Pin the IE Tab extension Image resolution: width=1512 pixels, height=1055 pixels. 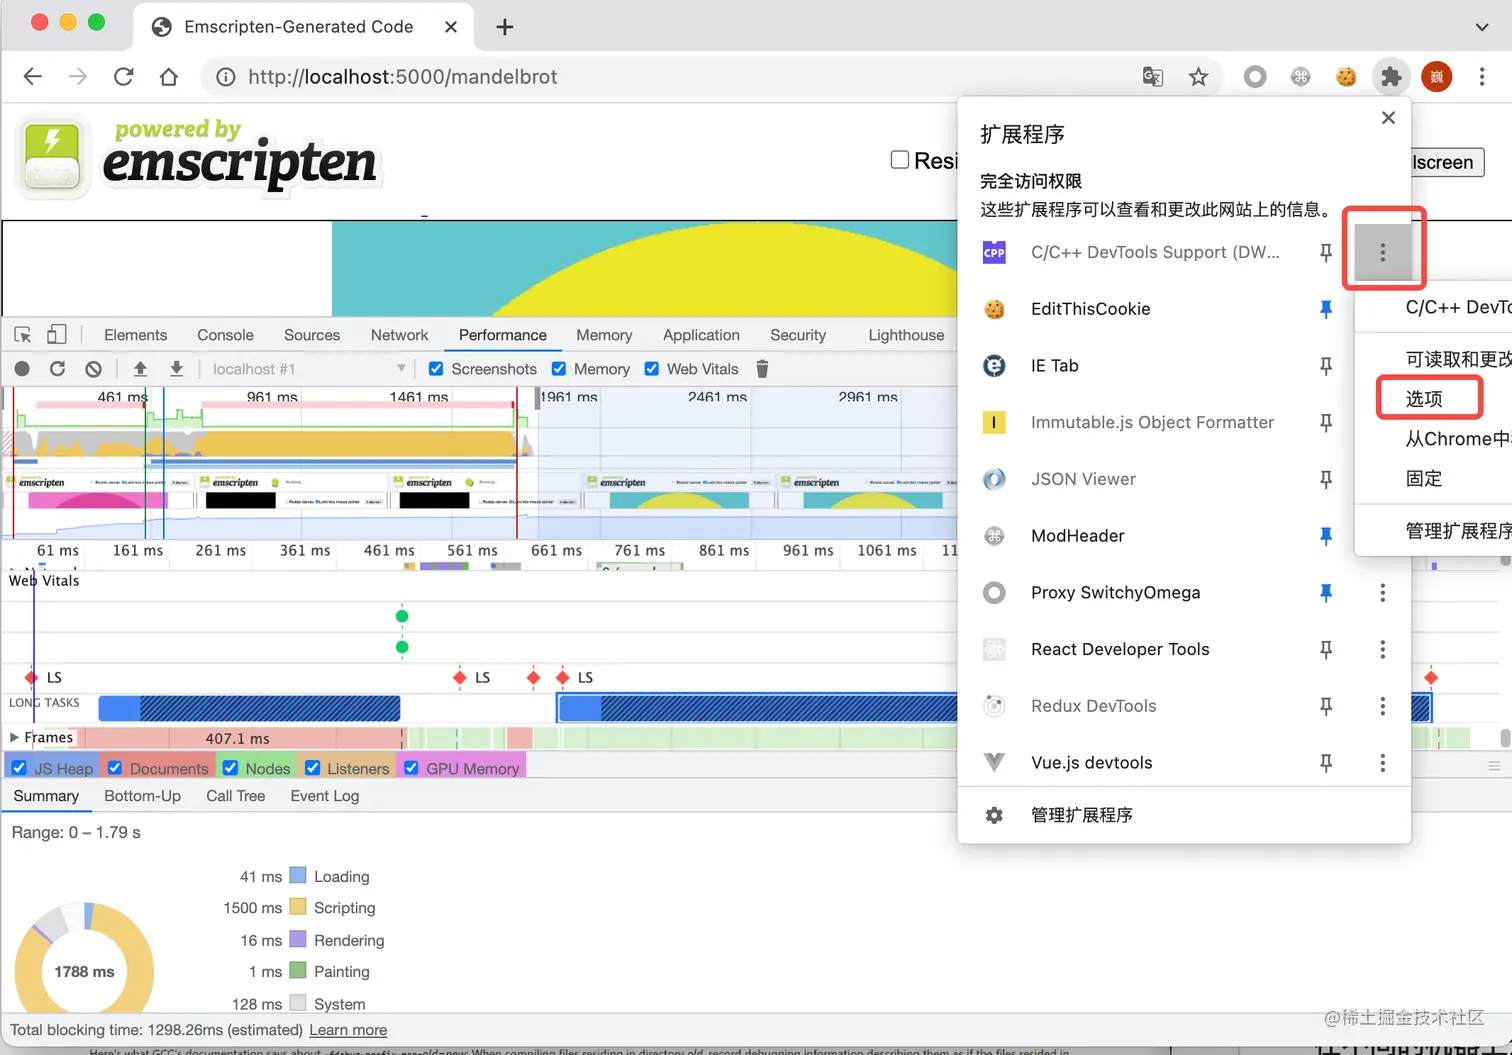tap(1326, 366)
